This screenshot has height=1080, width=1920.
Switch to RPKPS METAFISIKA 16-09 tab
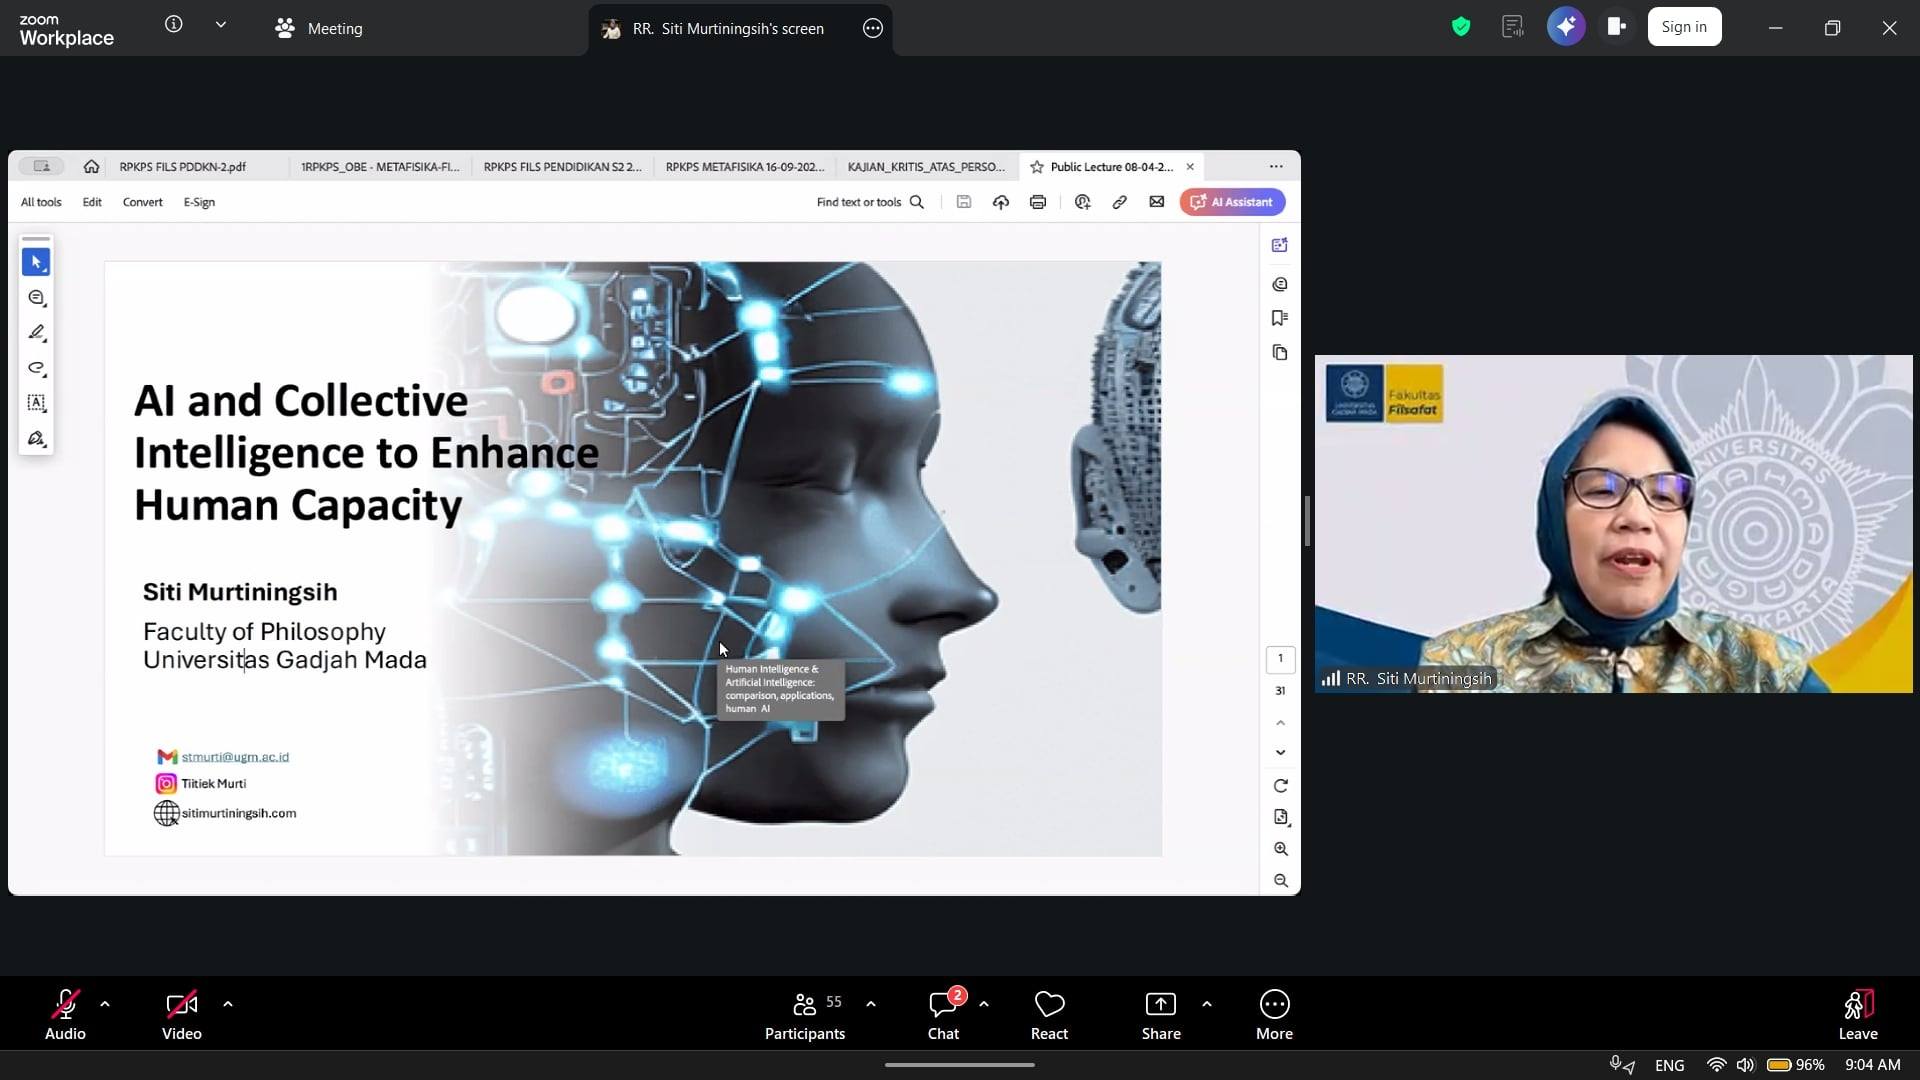(x=744, y=167)
